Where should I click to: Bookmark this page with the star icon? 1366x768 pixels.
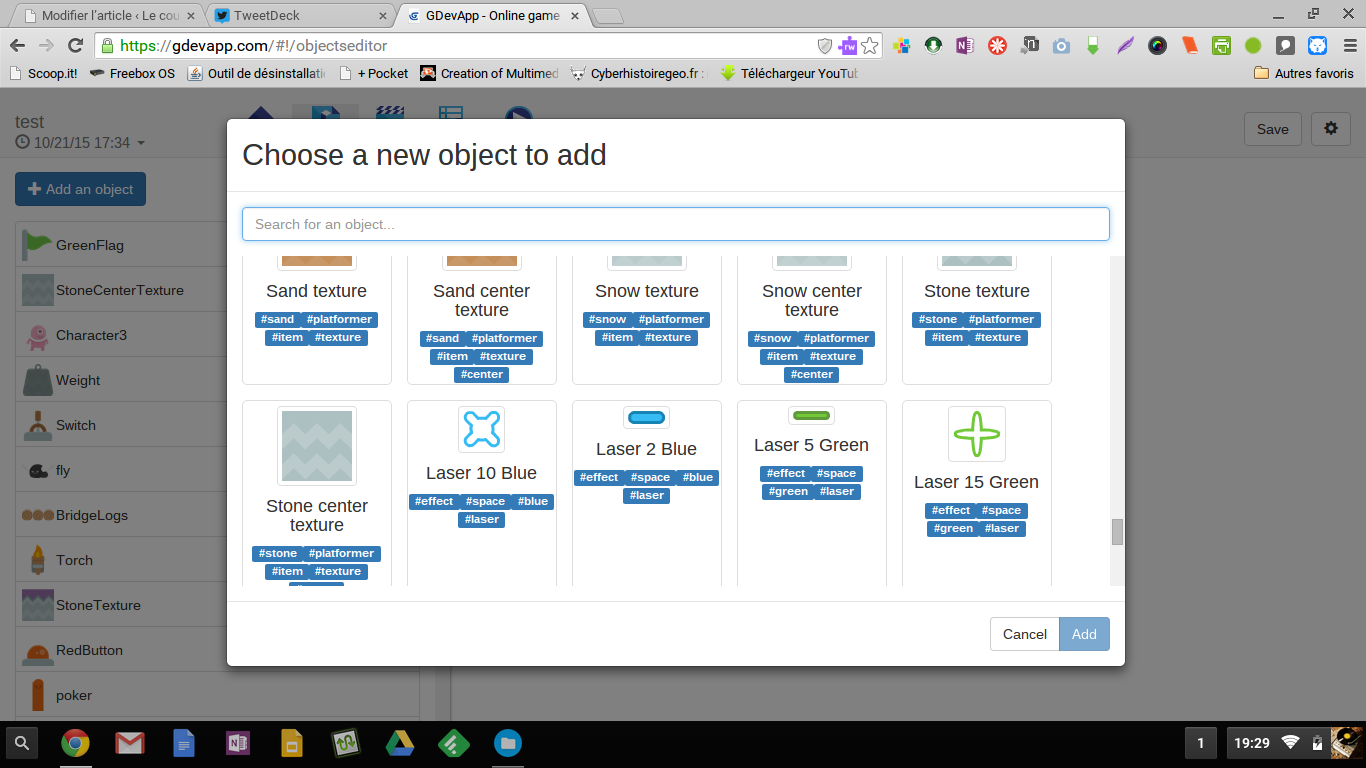(870, 45)
